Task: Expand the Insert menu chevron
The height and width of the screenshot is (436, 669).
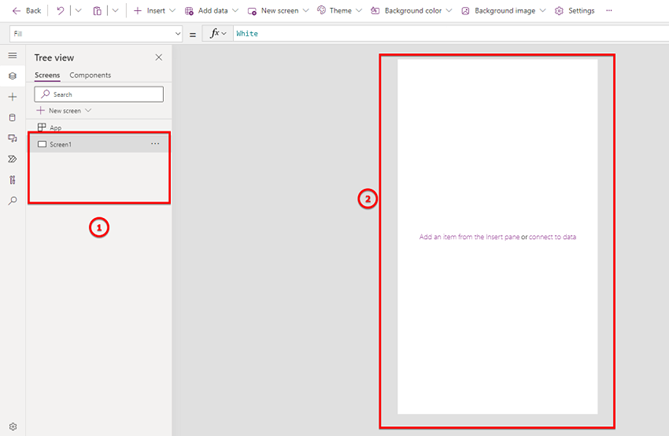Action: pyautogui.click(x=172, y=11)
